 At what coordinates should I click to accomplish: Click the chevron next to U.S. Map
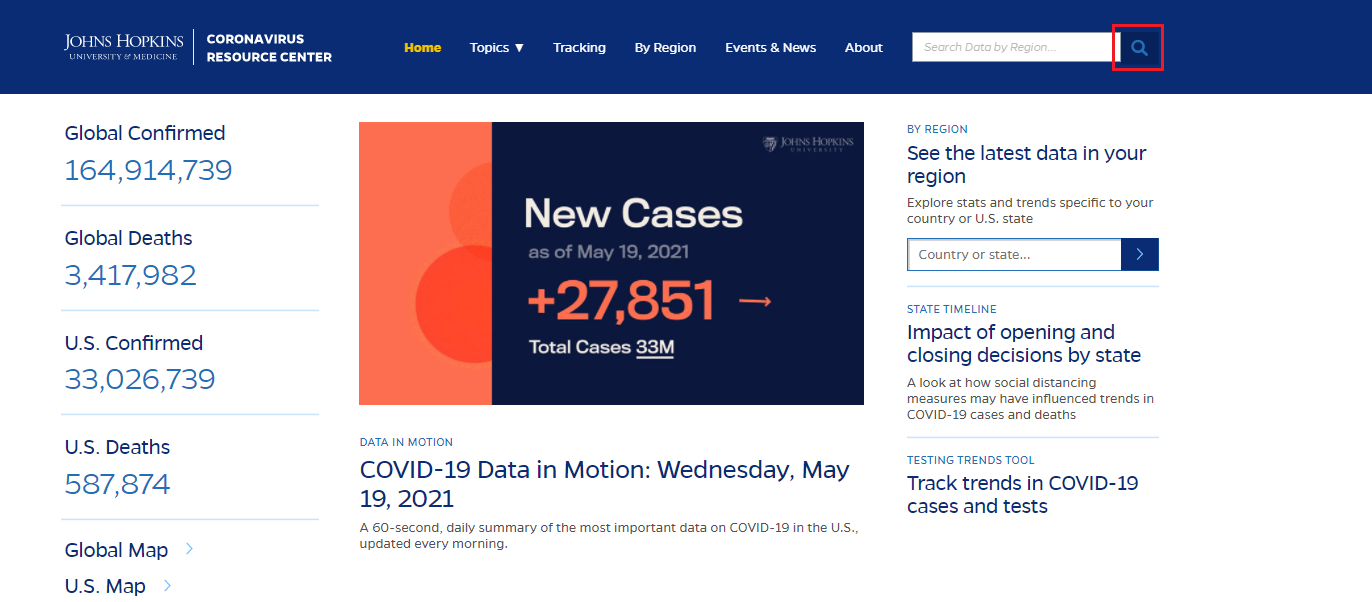(167, 585)
